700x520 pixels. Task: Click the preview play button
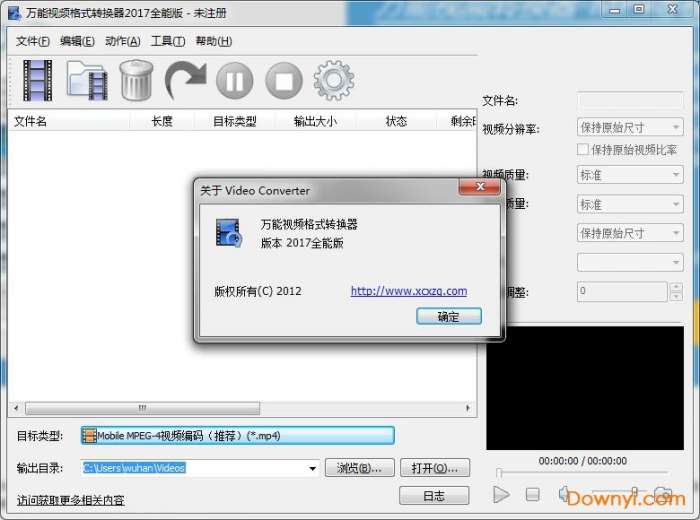pyautogui.click(x=501, y=494)
